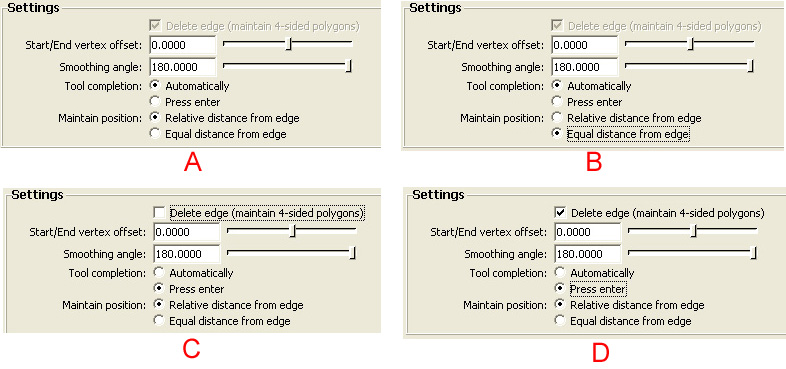Click Smoothing angle slider handle in panel B
Viewport: 786px width, 369px height.
(x=750, y=66)
